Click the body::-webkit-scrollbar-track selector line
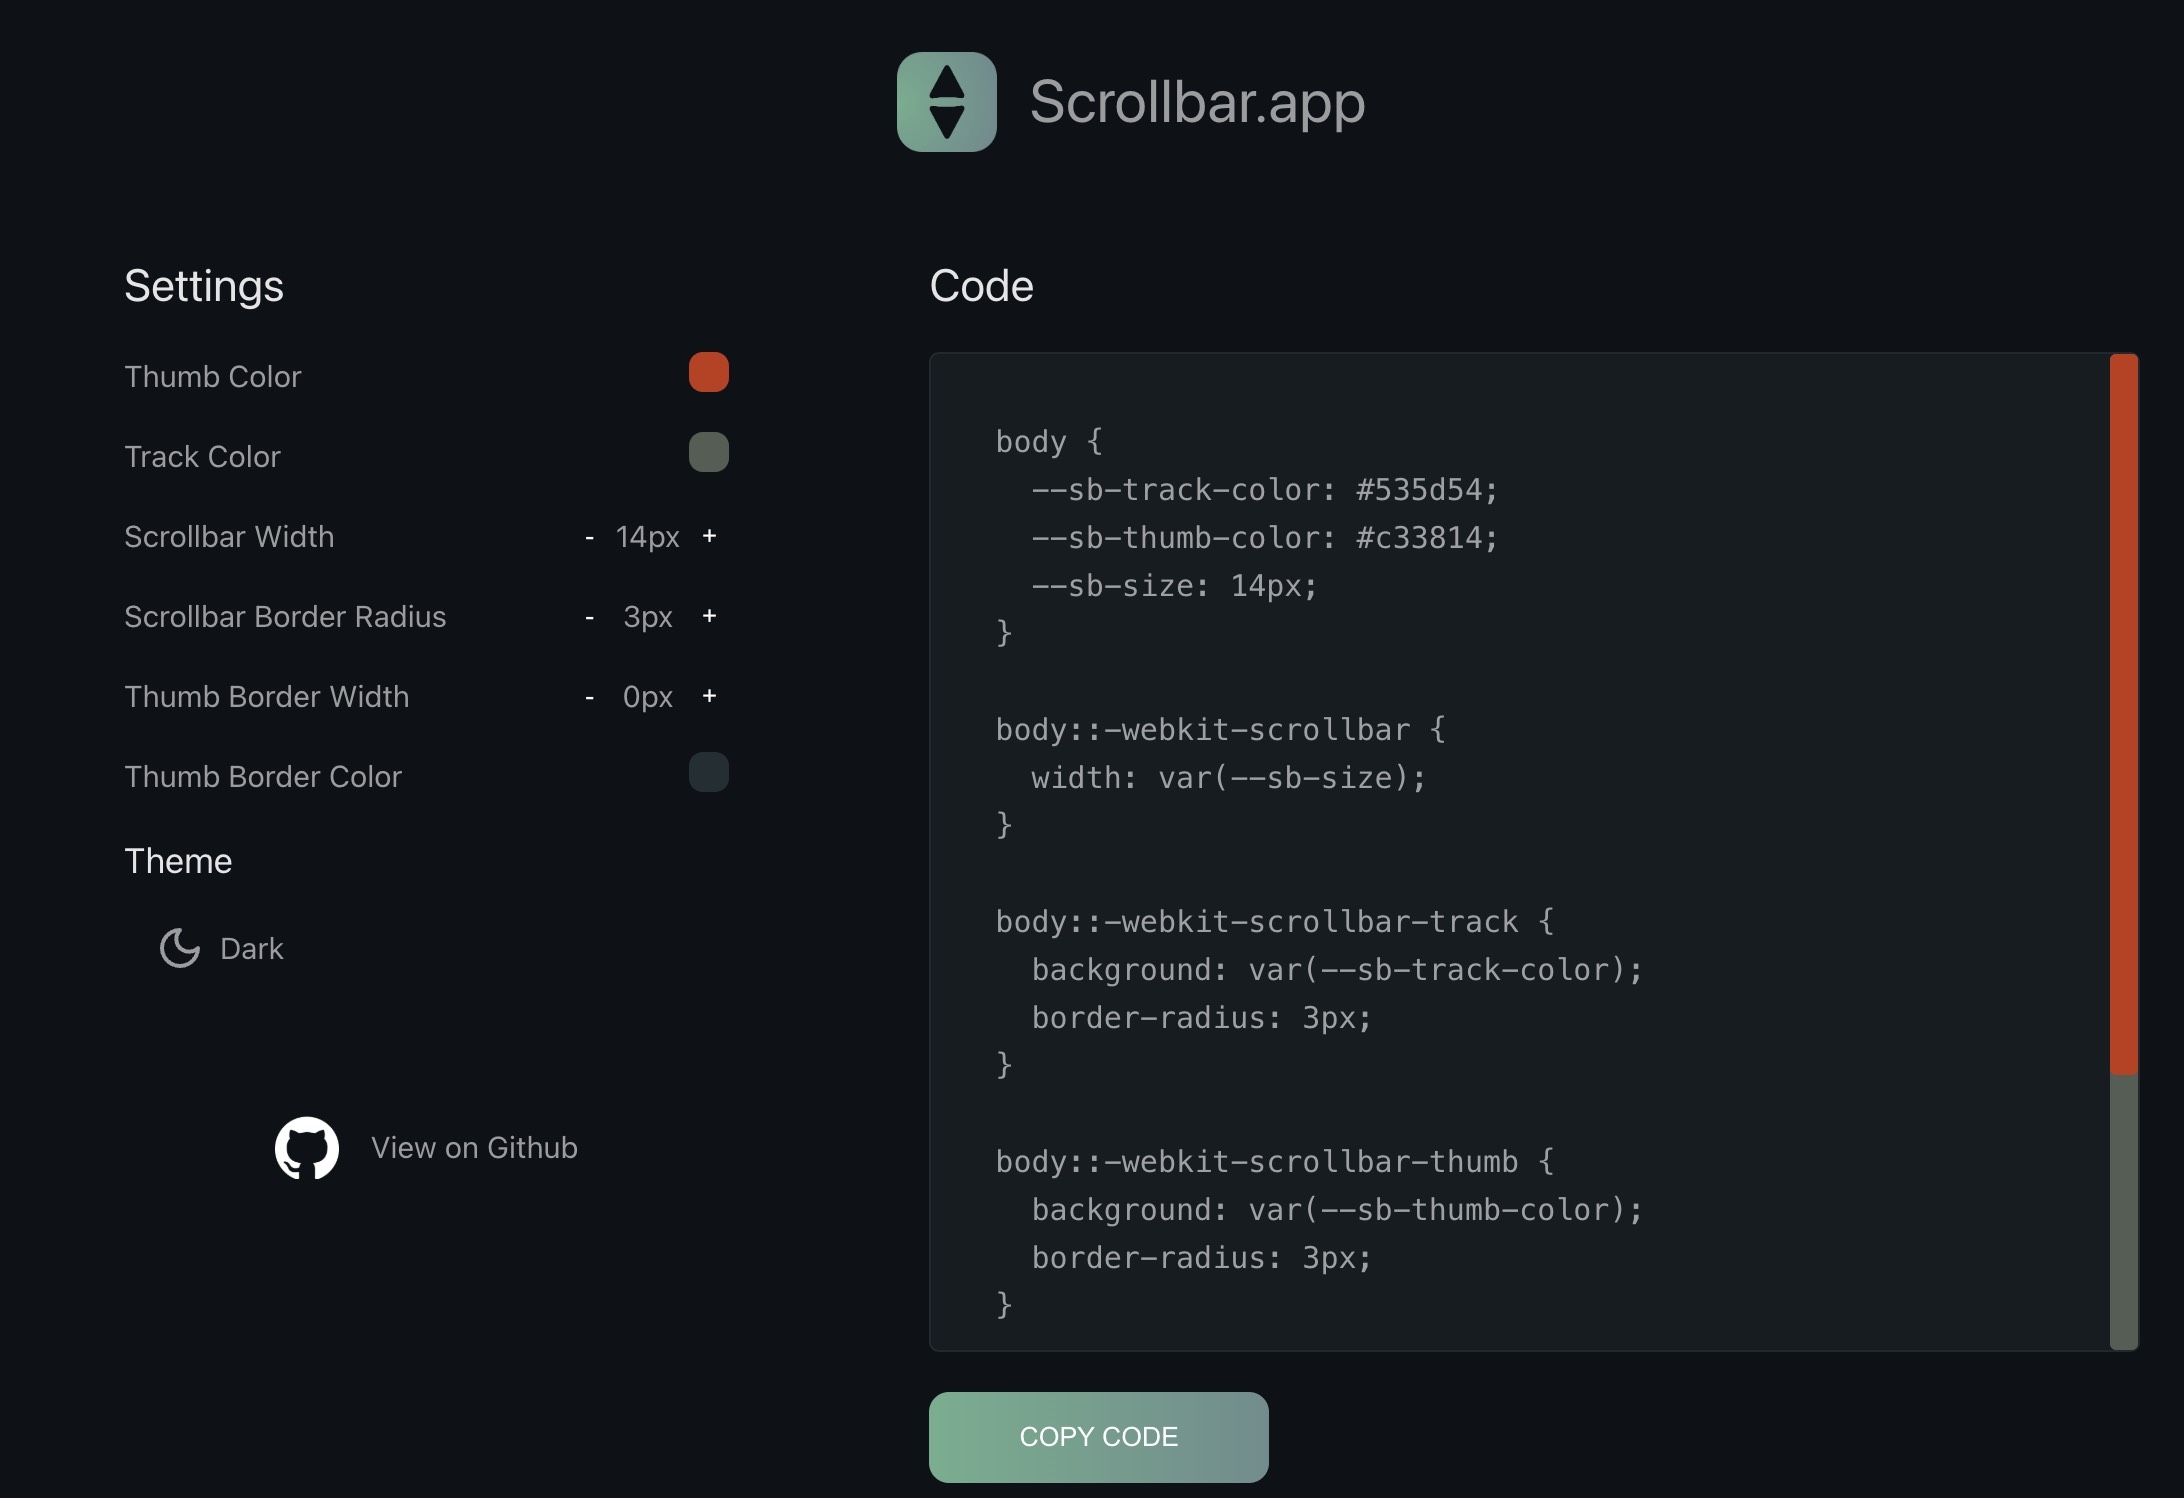 (1275, 922)
